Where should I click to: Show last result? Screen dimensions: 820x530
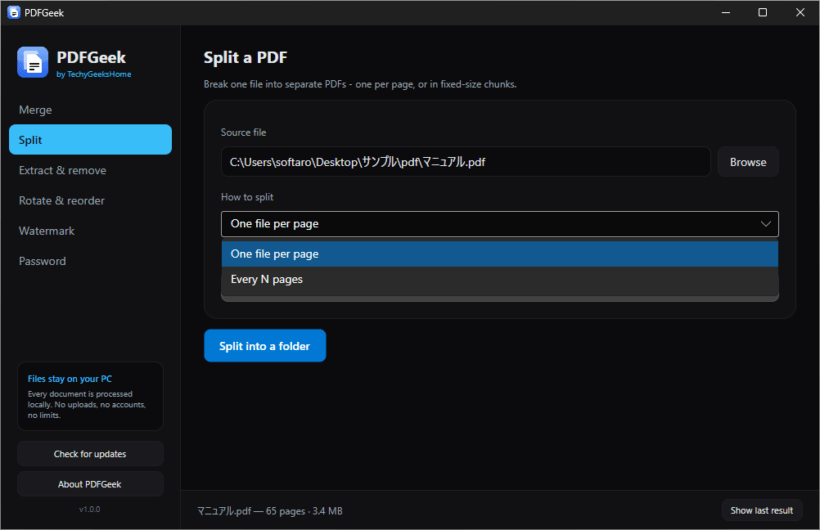tap(761, 511)
